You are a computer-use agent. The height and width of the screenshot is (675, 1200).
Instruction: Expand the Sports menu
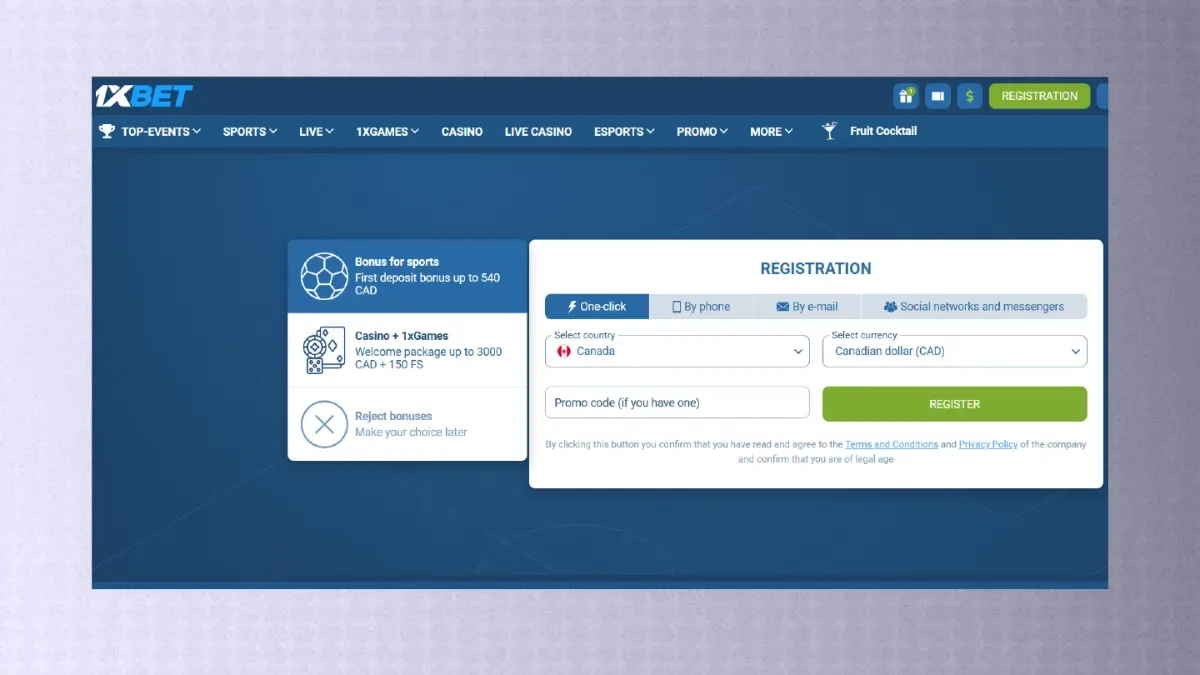click(250, 131)
